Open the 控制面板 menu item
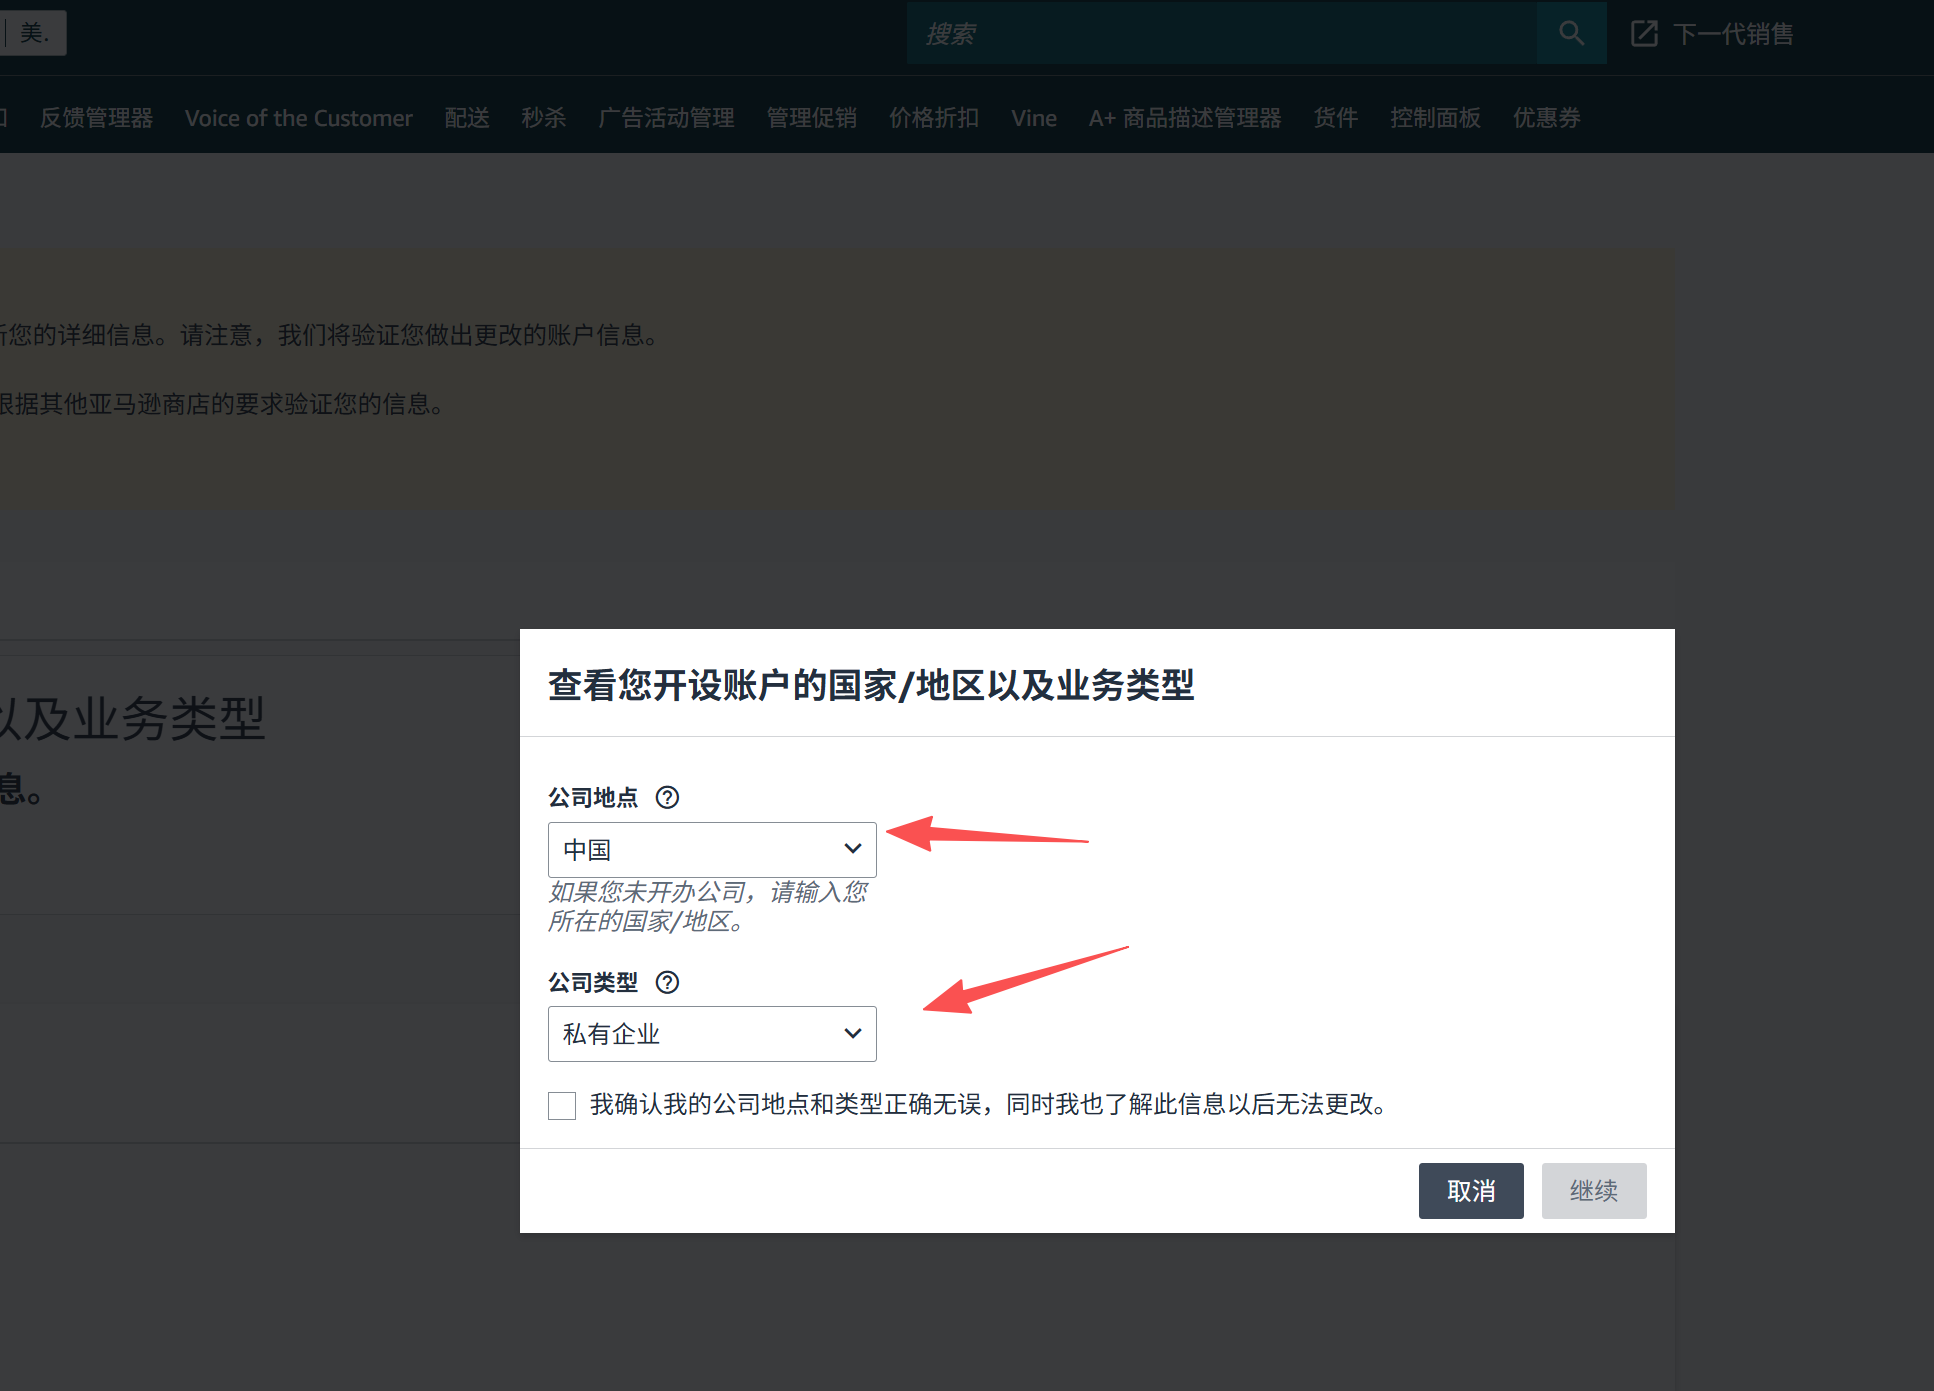The image size is (1934, 1391). [1434, 118]
